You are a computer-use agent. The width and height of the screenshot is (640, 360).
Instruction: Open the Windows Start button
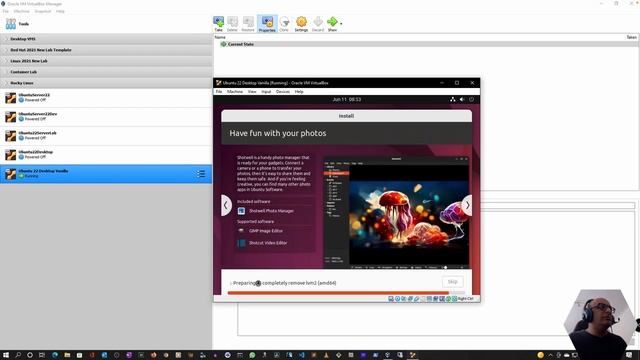[x=6, y=355]
